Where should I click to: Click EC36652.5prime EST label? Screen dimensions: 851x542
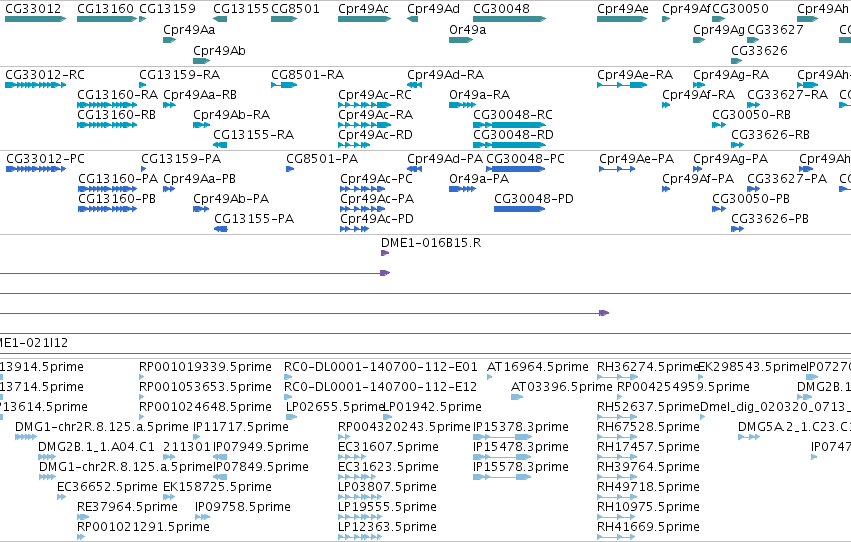(x=107, y=488)
